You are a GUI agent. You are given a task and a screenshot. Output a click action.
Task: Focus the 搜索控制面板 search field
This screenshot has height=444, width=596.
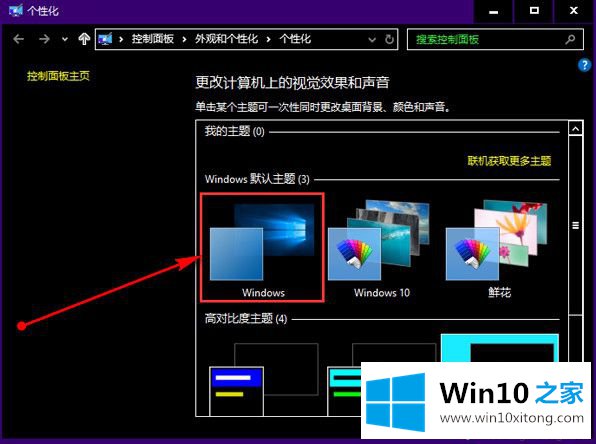(x=495, y=39)
